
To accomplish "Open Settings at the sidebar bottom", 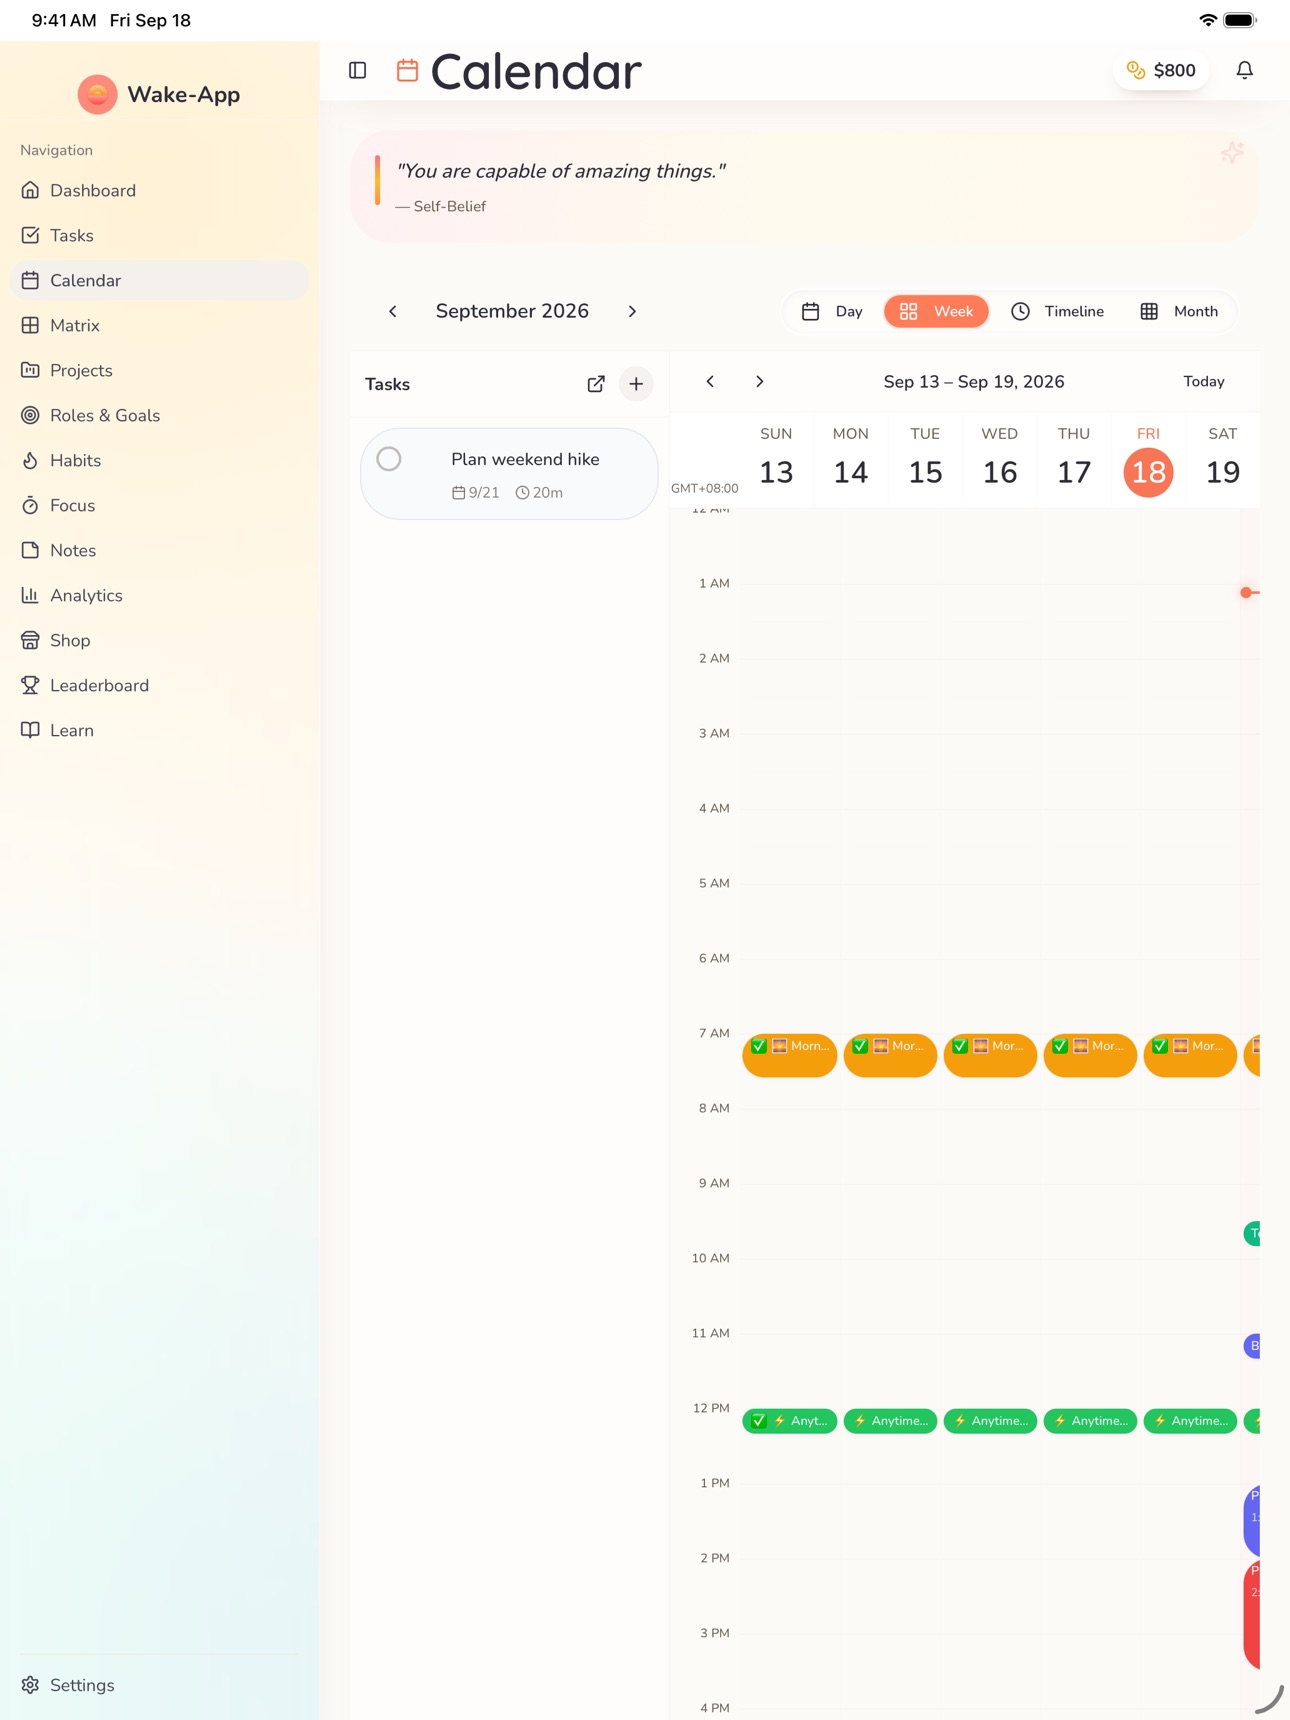I will (160, 1685).
